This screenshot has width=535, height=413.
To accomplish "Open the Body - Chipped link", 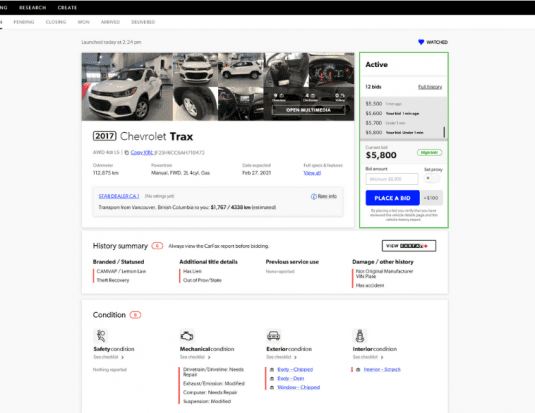I will [x=295, y=369].
